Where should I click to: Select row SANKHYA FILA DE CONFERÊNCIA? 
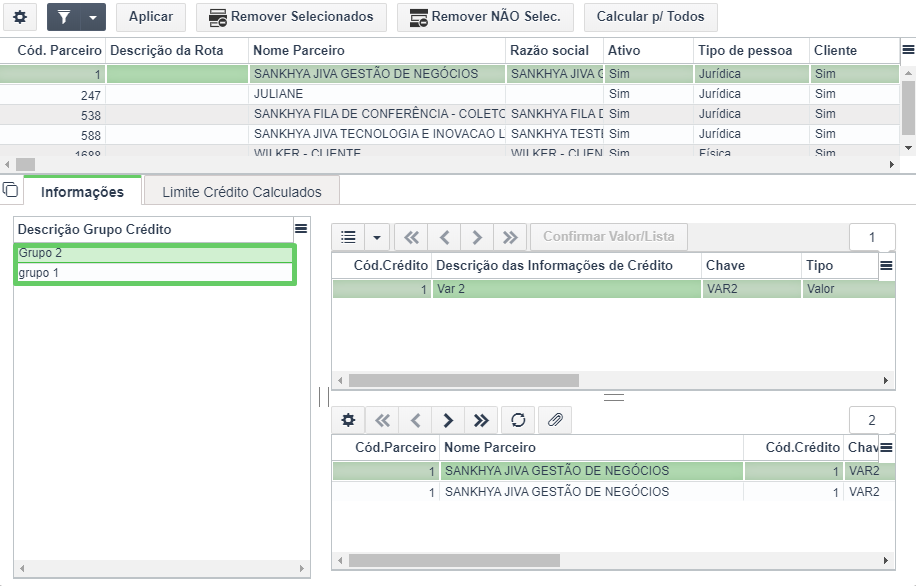pyautogui.click(x=450, y=114)
